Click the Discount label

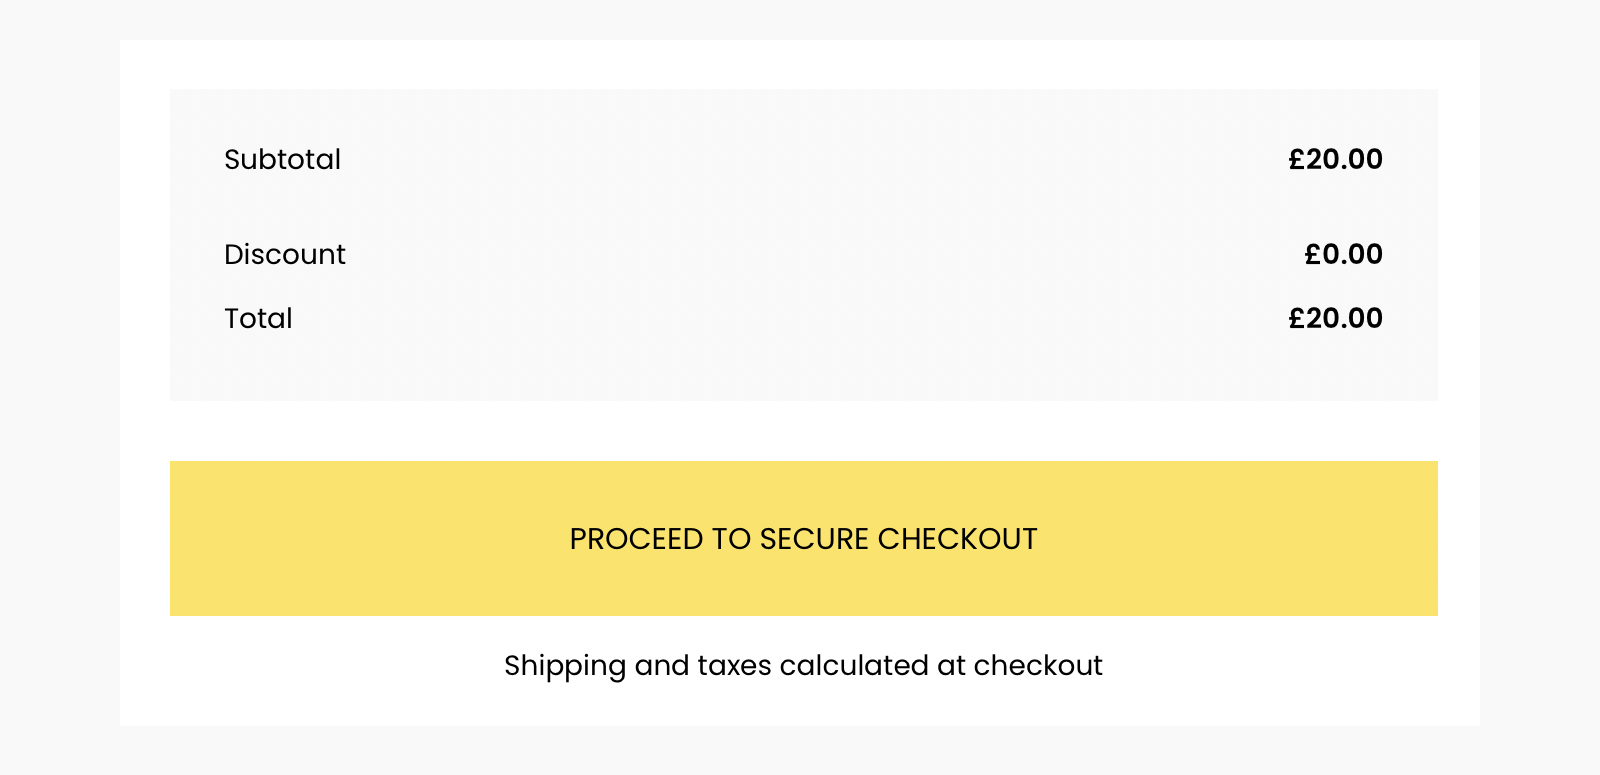pos(284,254)
